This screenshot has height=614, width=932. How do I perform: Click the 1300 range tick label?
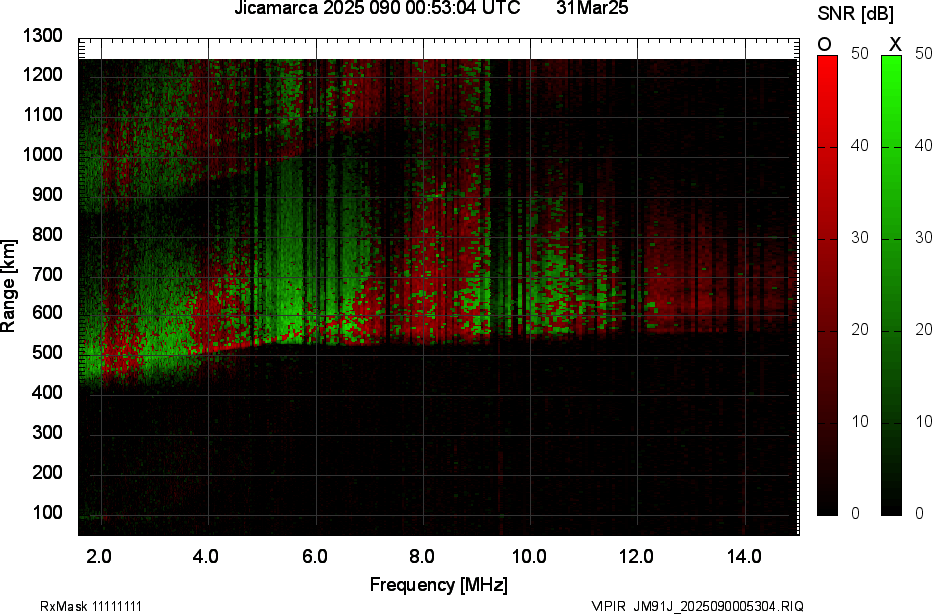[x=42, y=36]
